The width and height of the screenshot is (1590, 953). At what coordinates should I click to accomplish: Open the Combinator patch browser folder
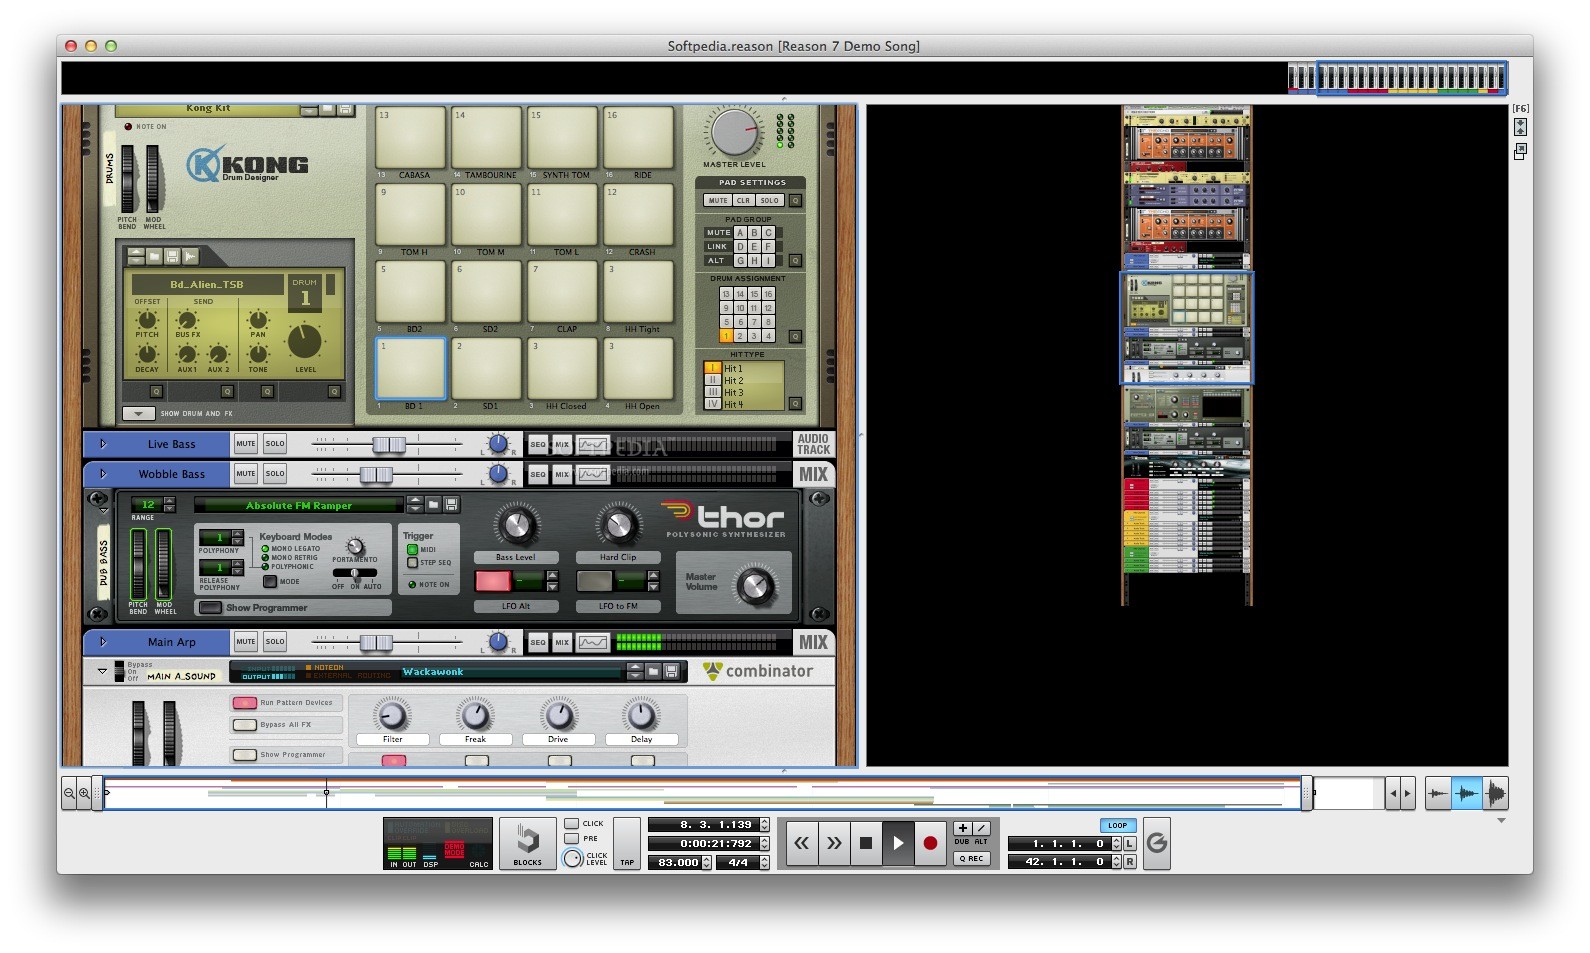pos(653,671)
